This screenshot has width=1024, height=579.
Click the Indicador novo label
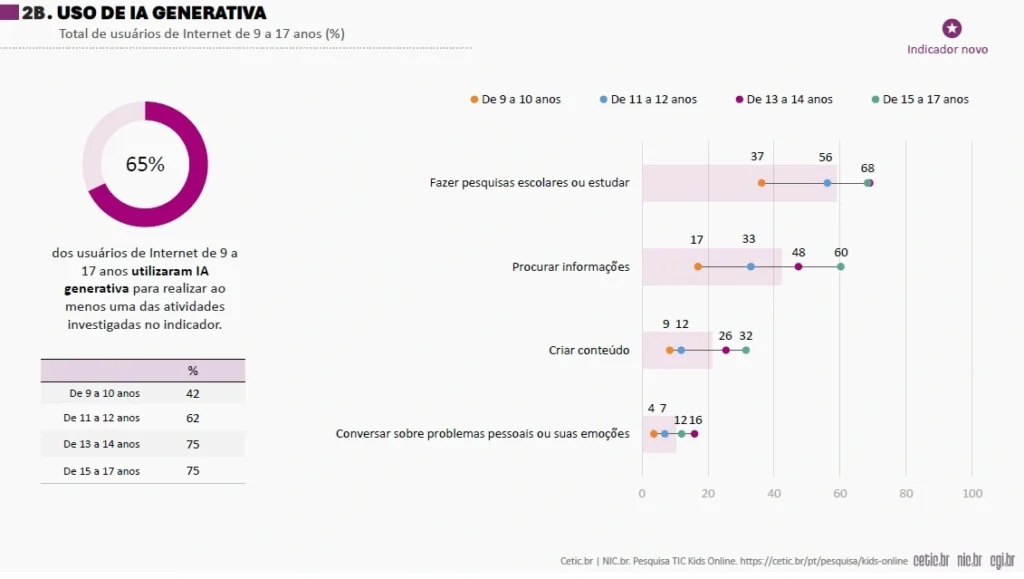[947, 50]
